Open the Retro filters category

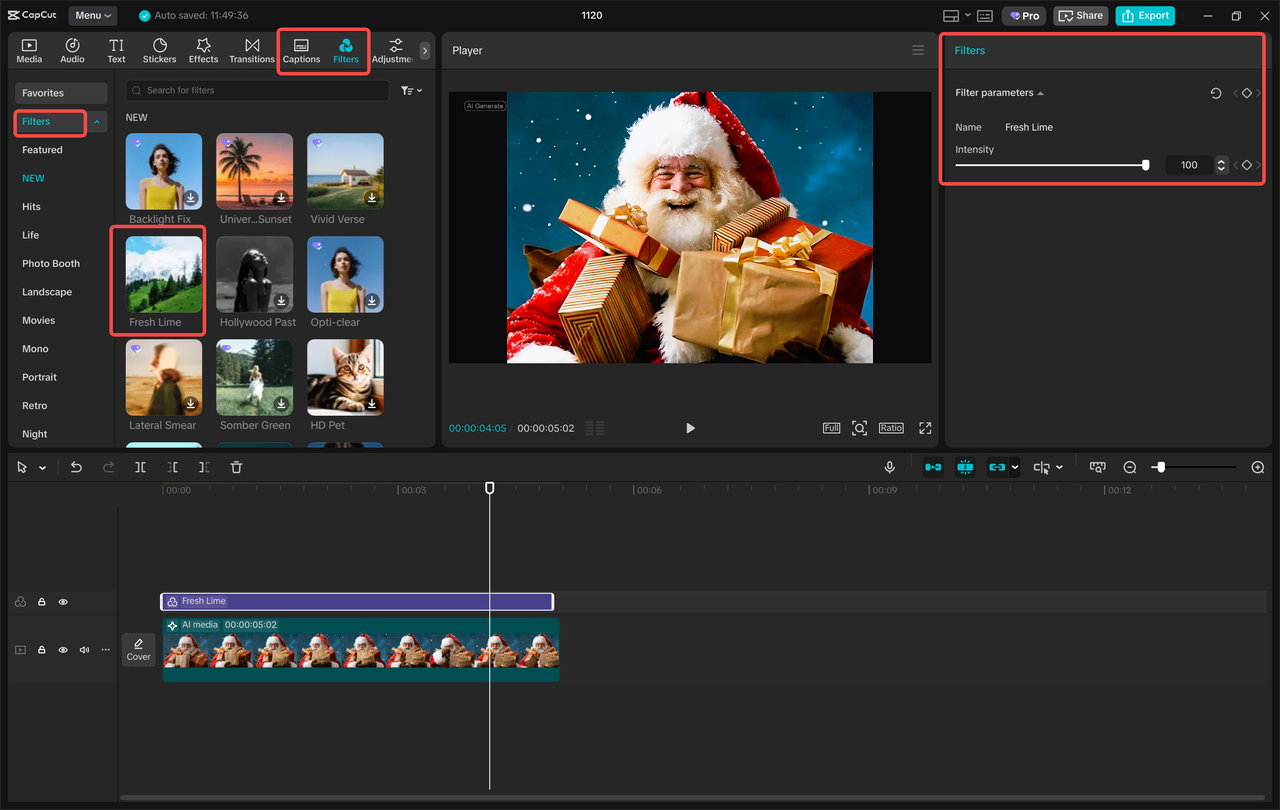coord(34,405)
